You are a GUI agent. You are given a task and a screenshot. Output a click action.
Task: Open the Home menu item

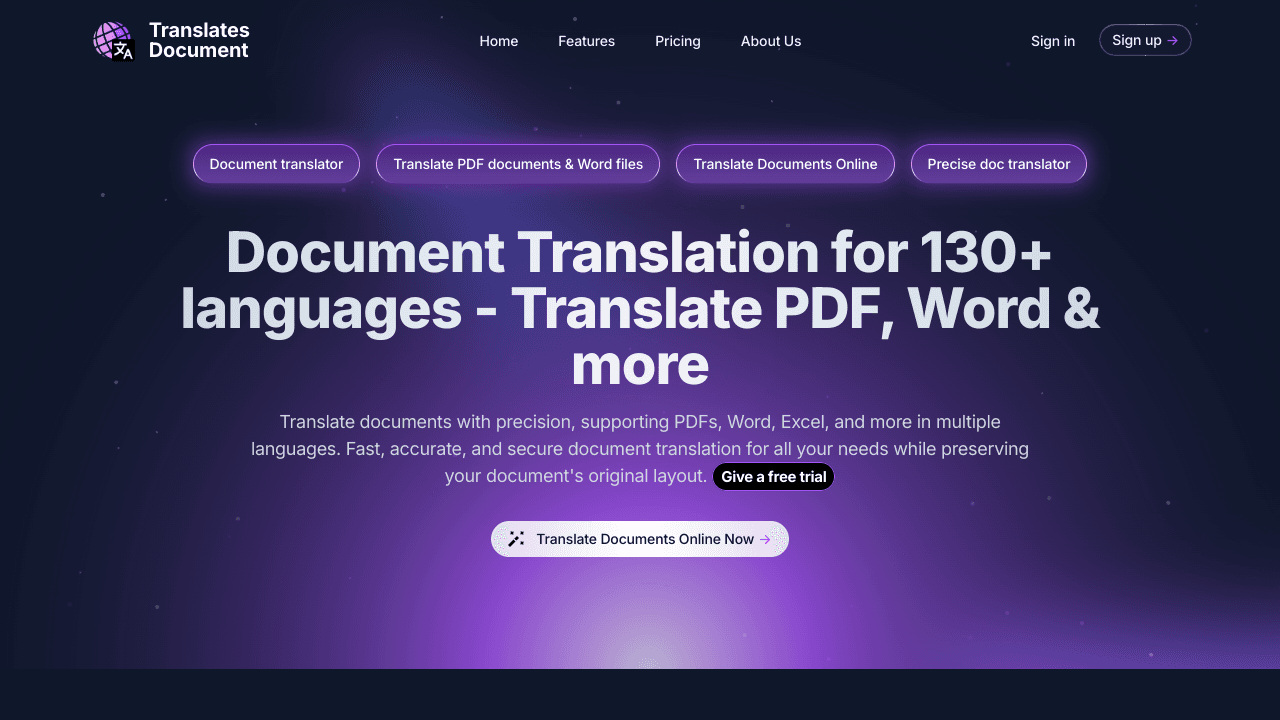pyautogui.click(x=499, y=41)
